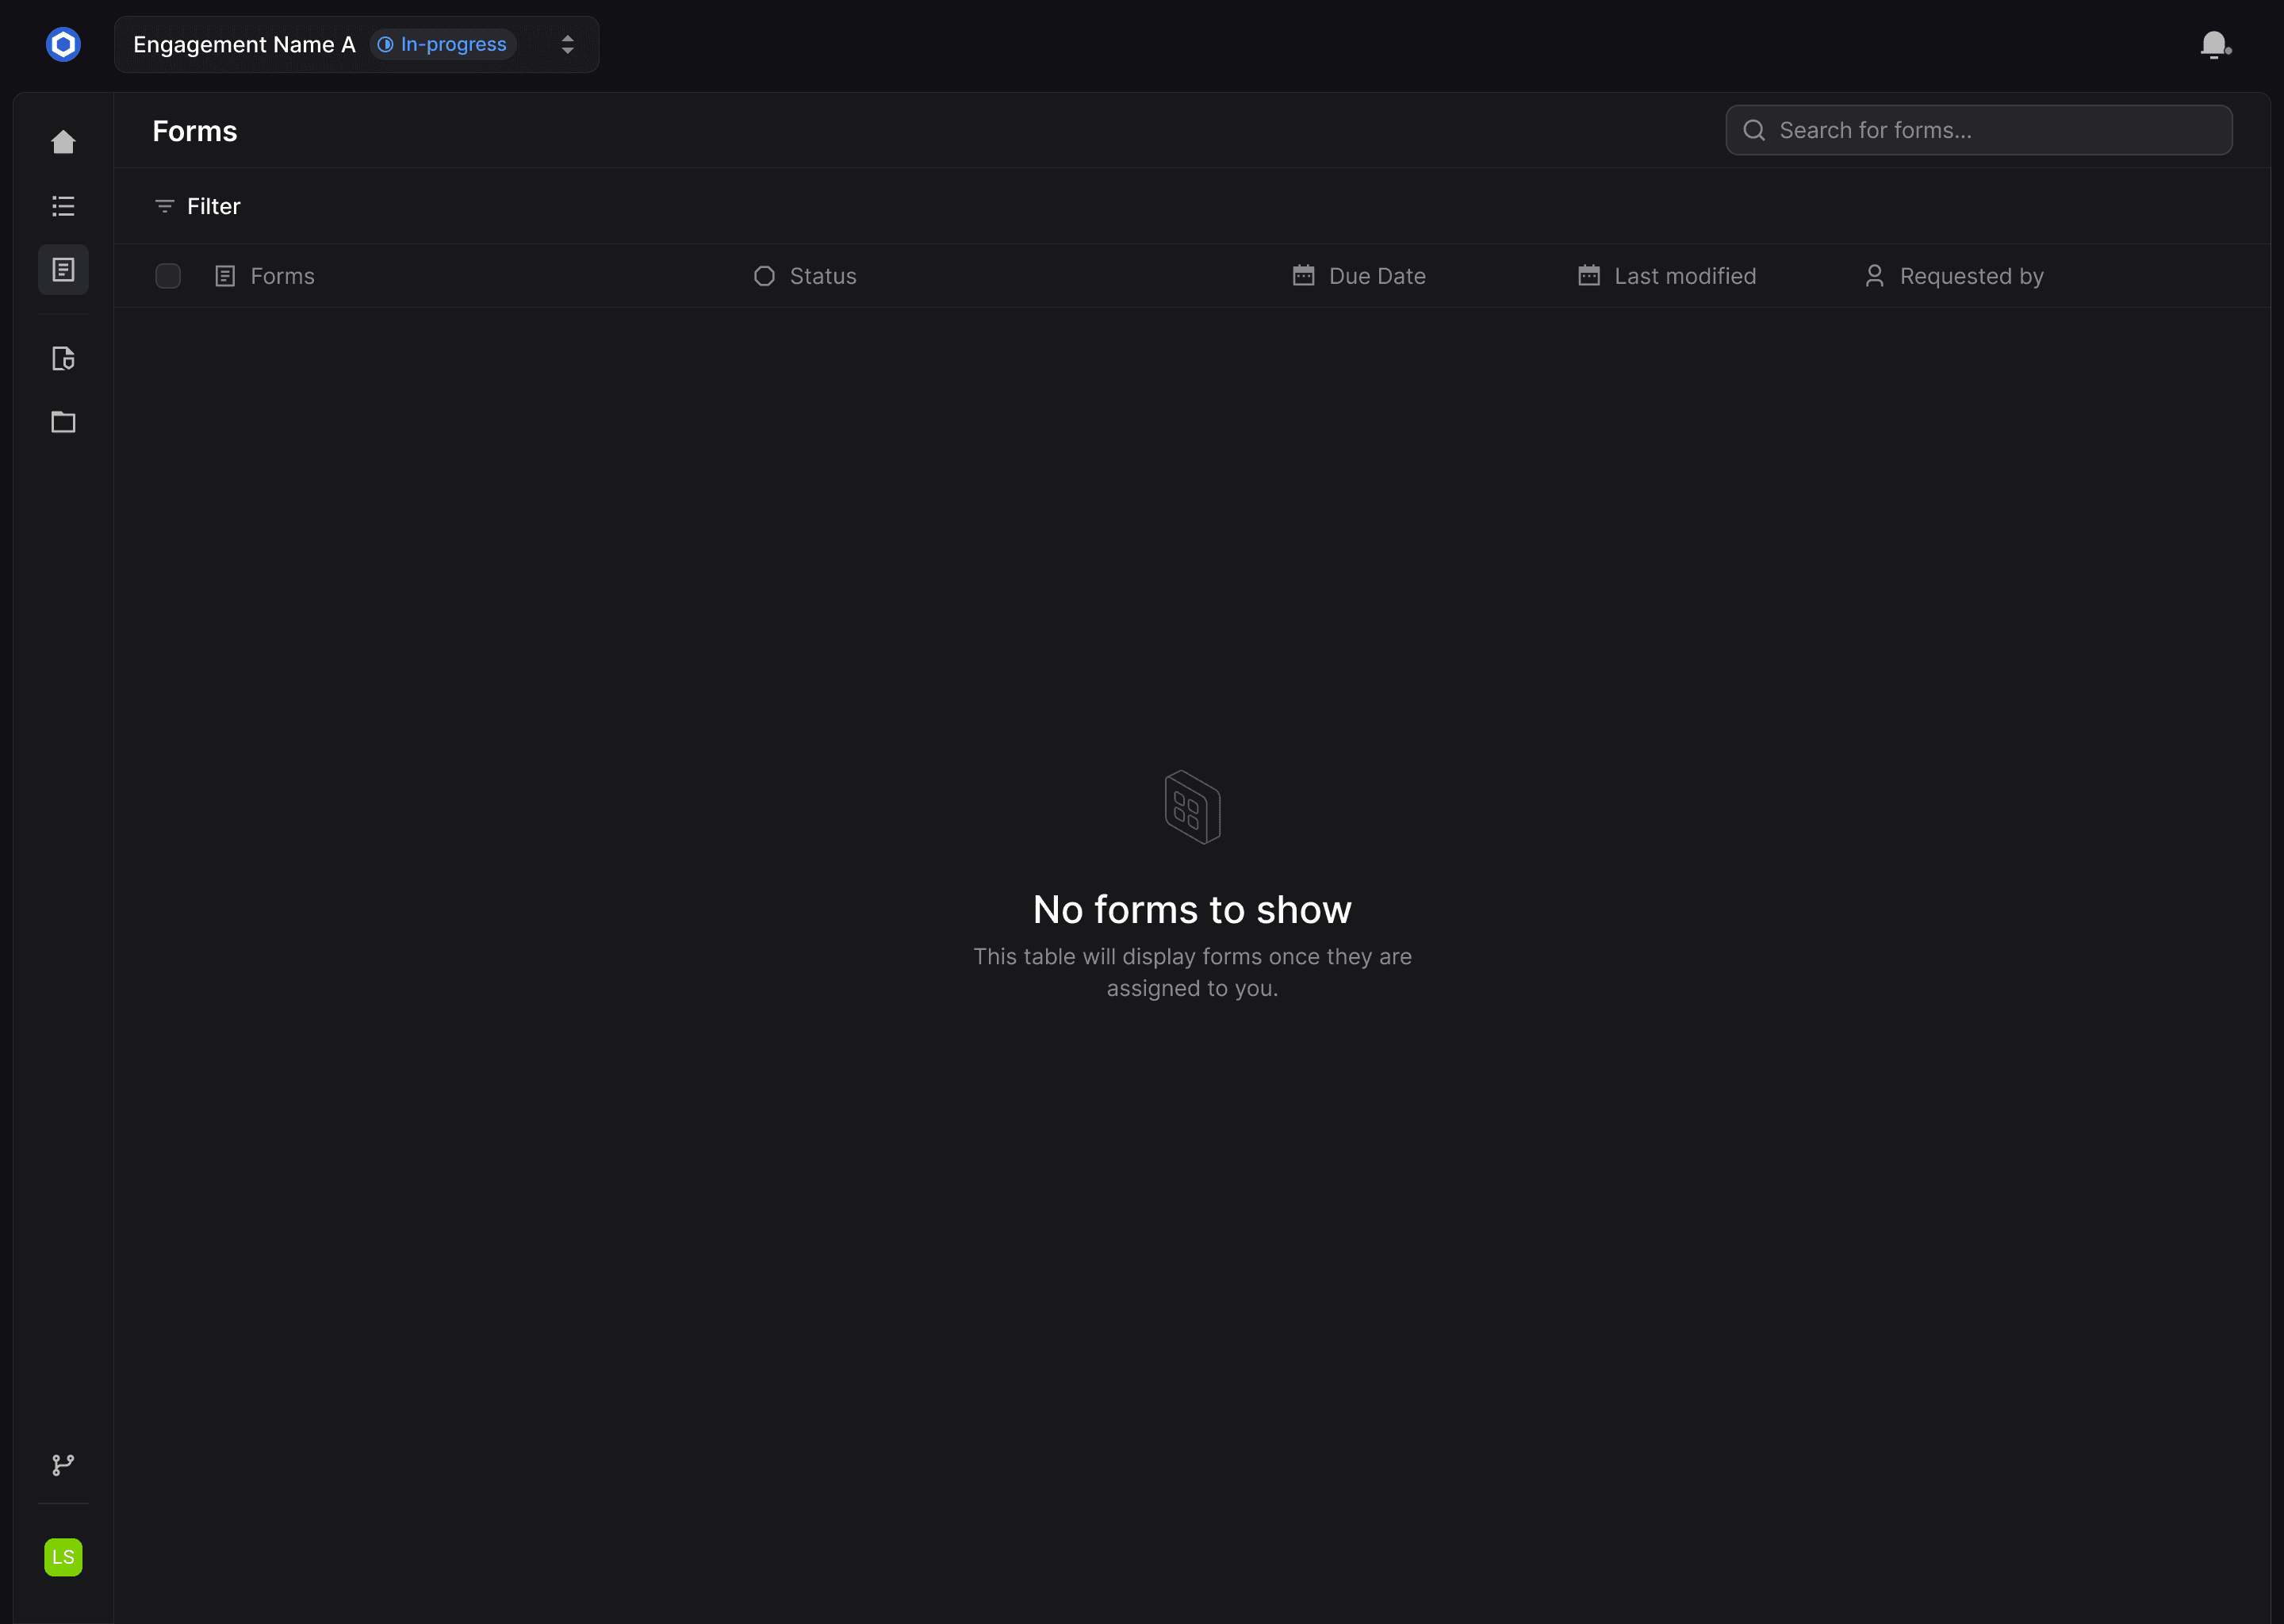Image resolution: width=2284 pixels, height=1624 pixels.
Task: Open the secured document sidebar icon
Action: coord(63,358)
